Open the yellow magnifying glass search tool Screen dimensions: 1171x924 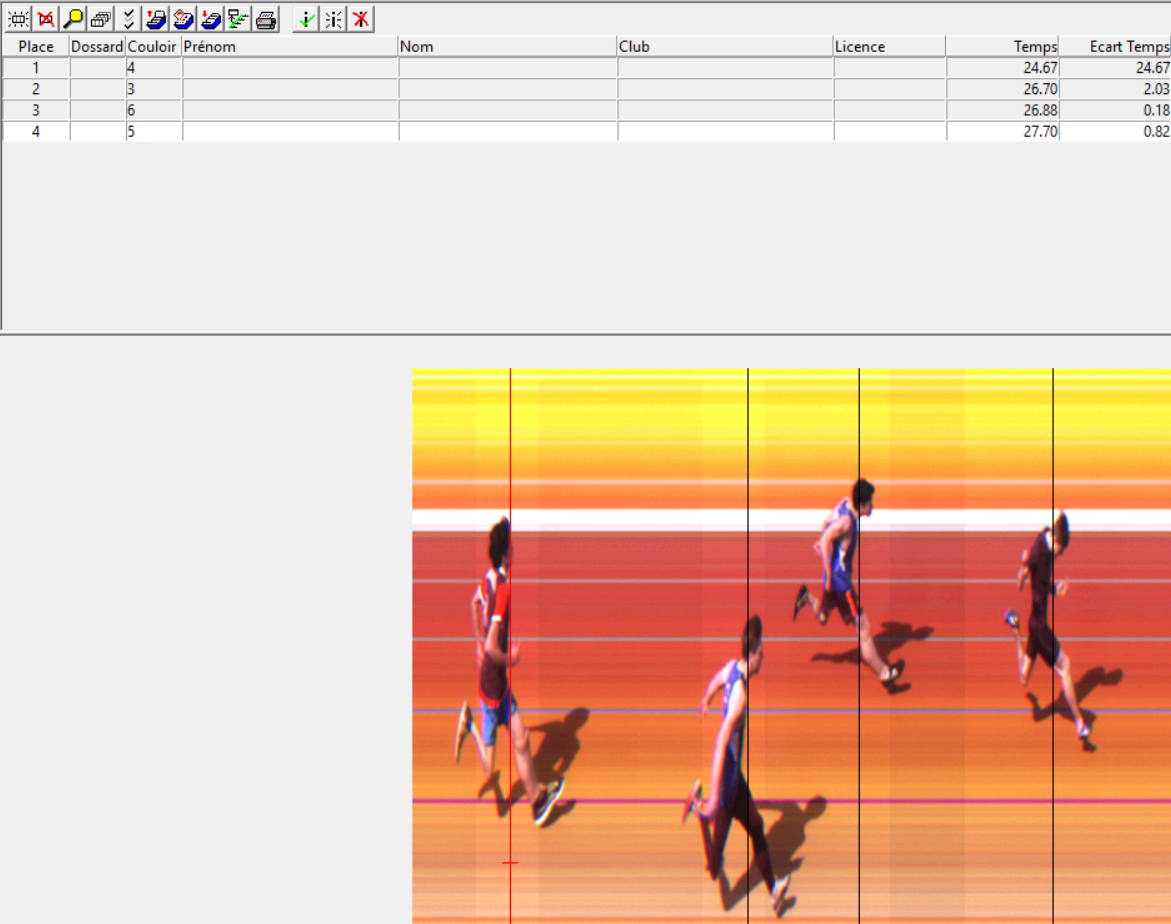[x=73, y=19]
